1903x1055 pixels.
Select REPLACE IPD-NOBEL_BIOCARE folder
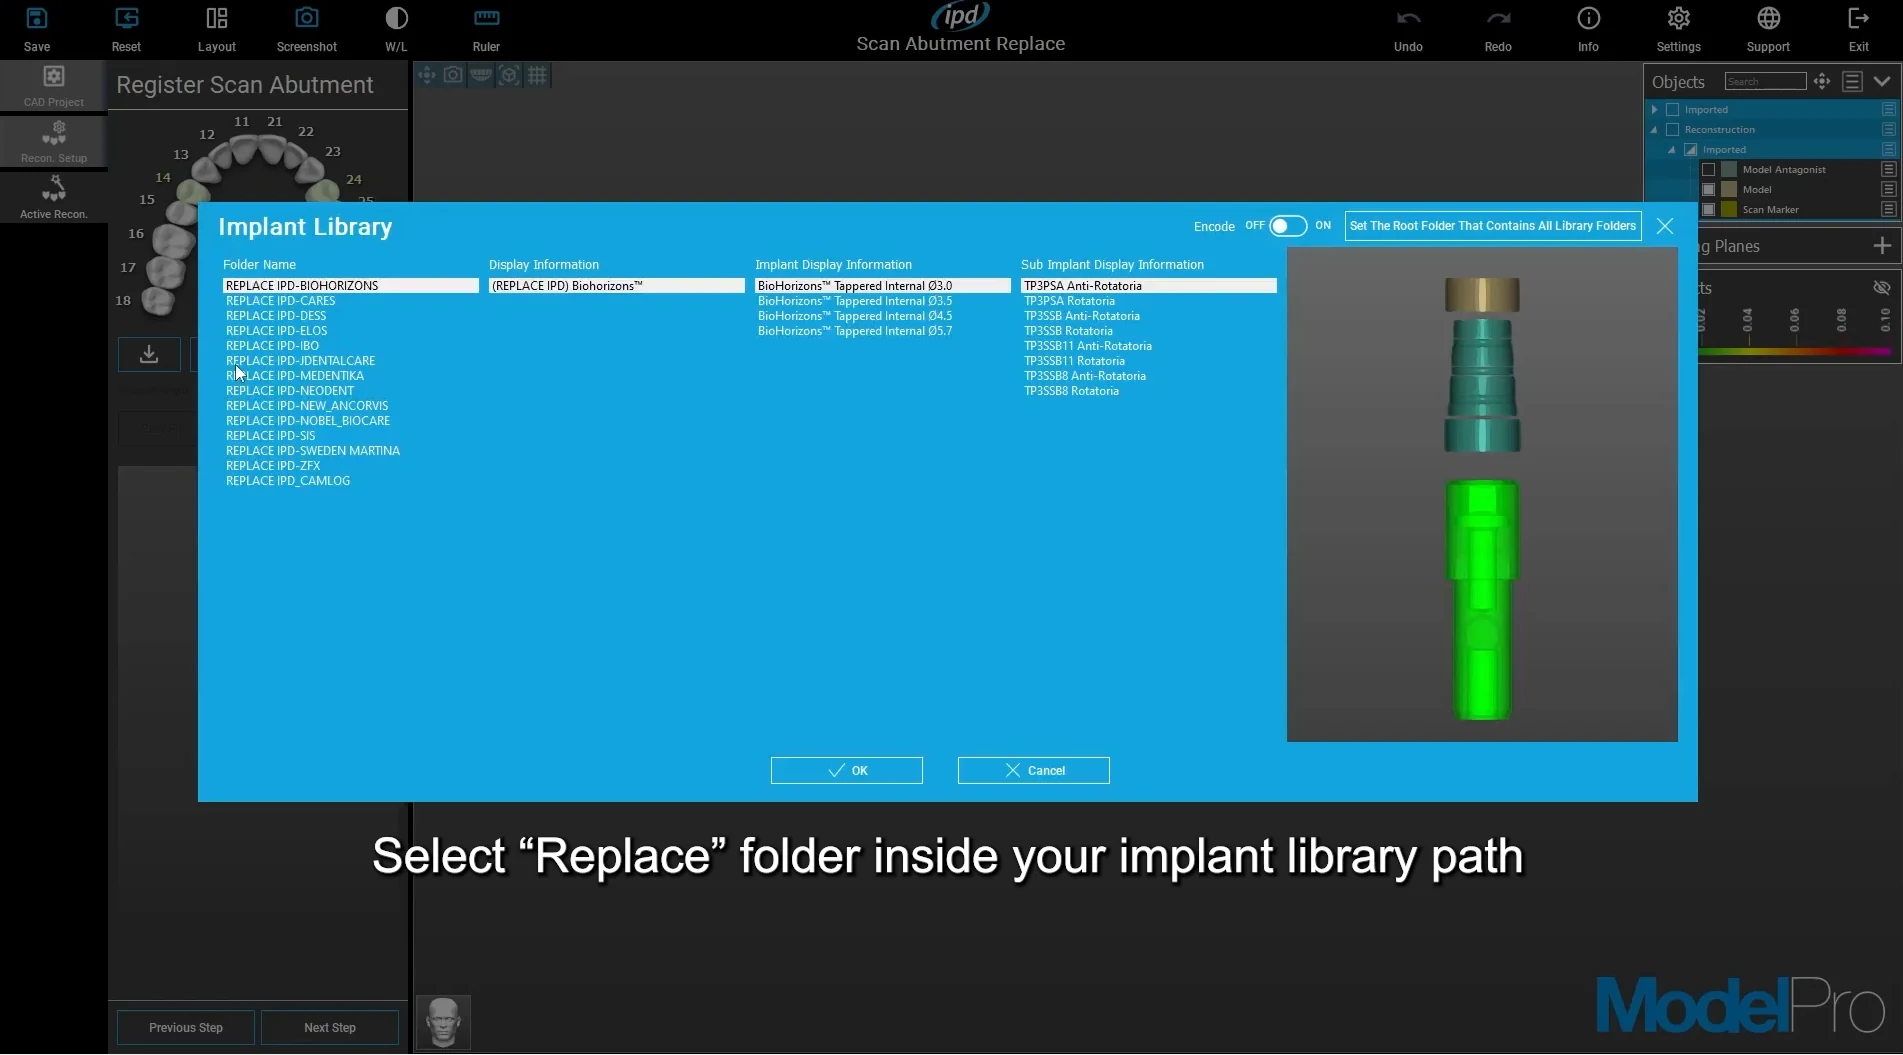308,421
